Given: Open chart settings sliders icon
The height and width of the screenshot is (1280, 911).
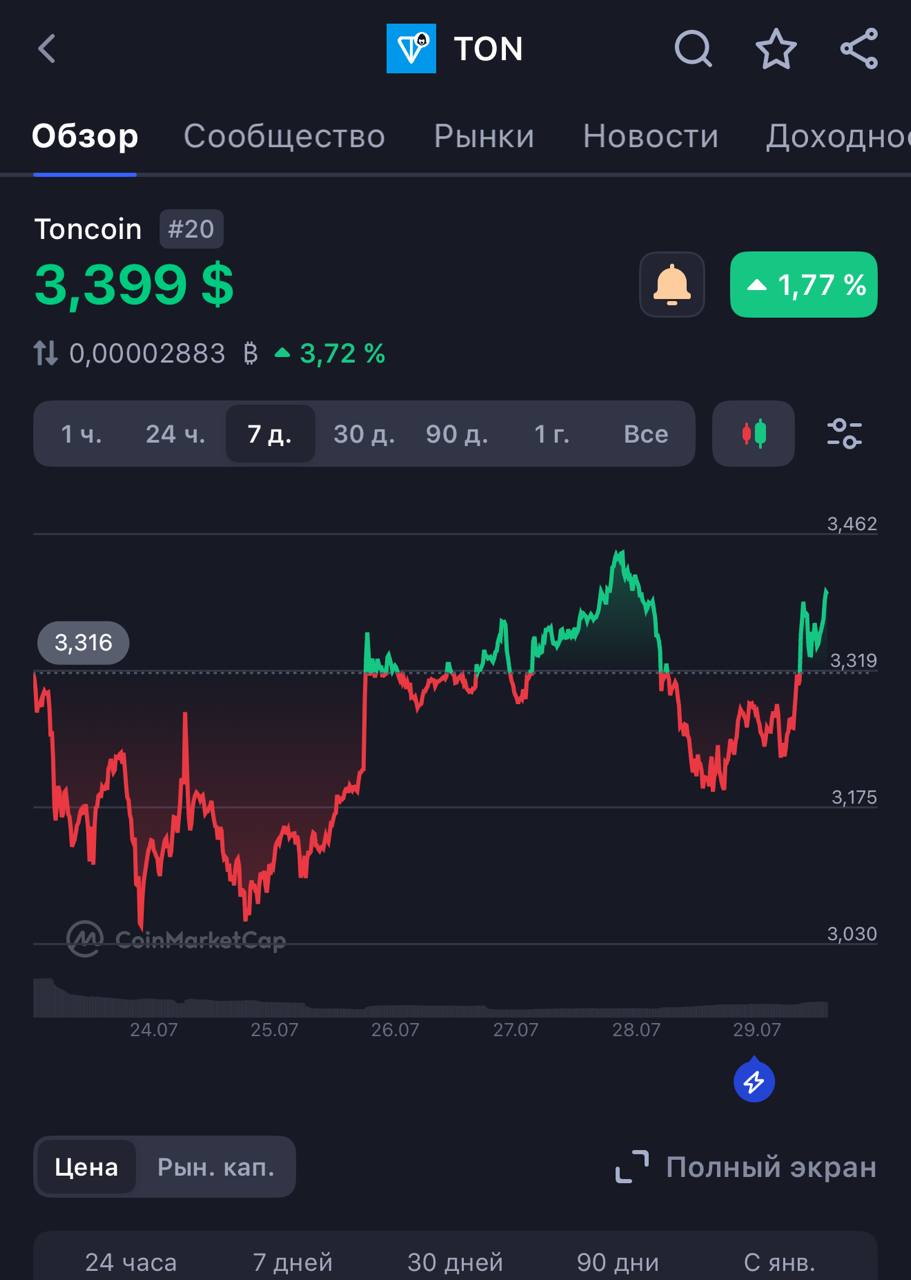Looking at the screenshot, I should coord(845,434).
